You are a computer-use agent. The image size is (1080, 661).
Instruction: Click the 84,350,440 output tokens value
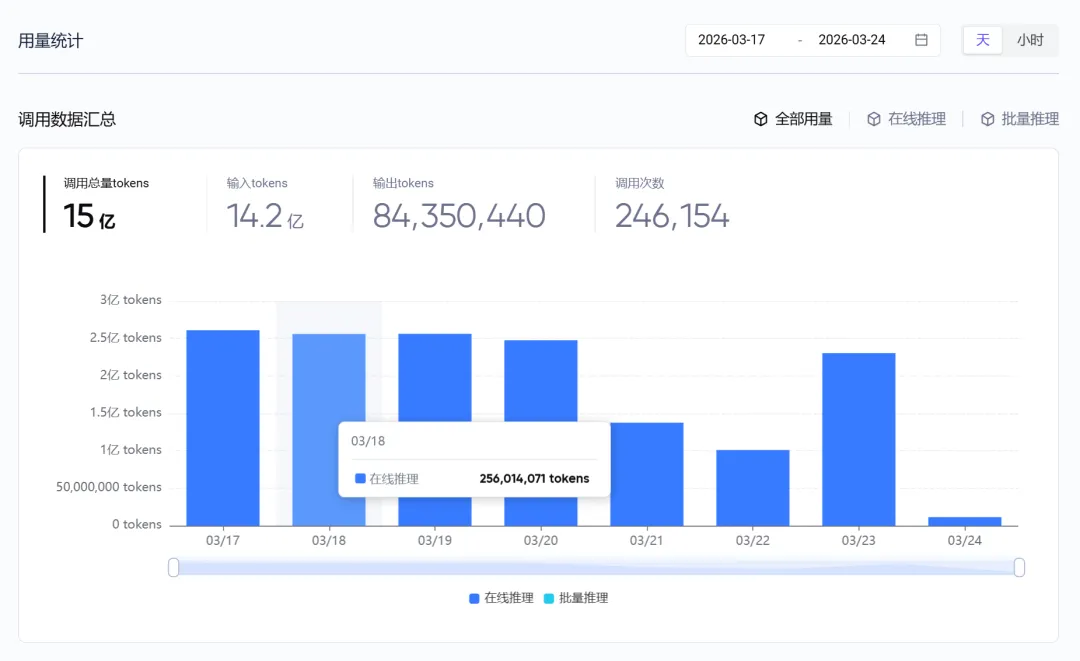459,216
